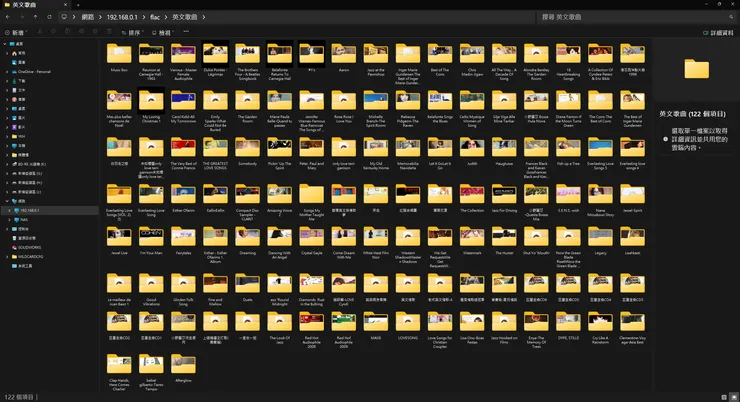
Task: Switch to large thumbnails view in status bar
Action: (x=733, y=397)
